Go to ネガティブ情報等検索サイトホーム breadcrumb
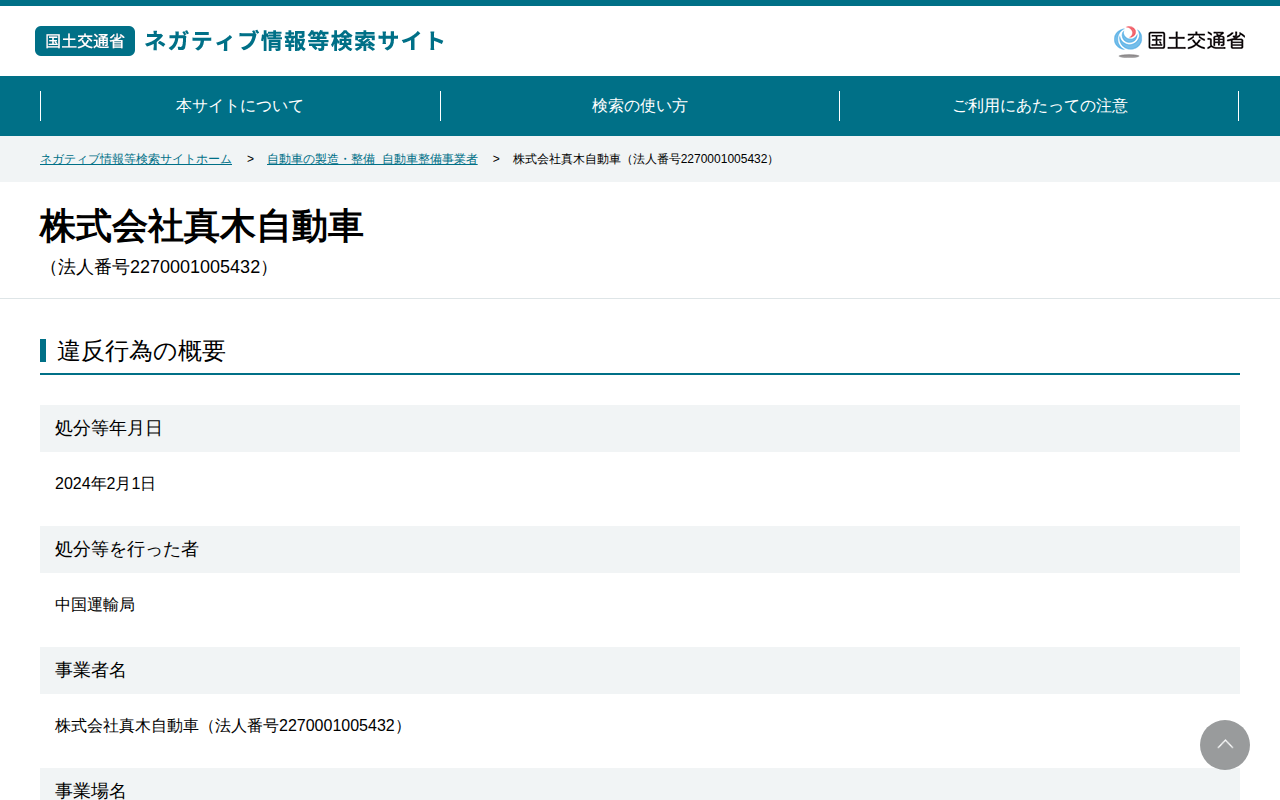This screenshot has width=1280, height=800. (136, 159)
